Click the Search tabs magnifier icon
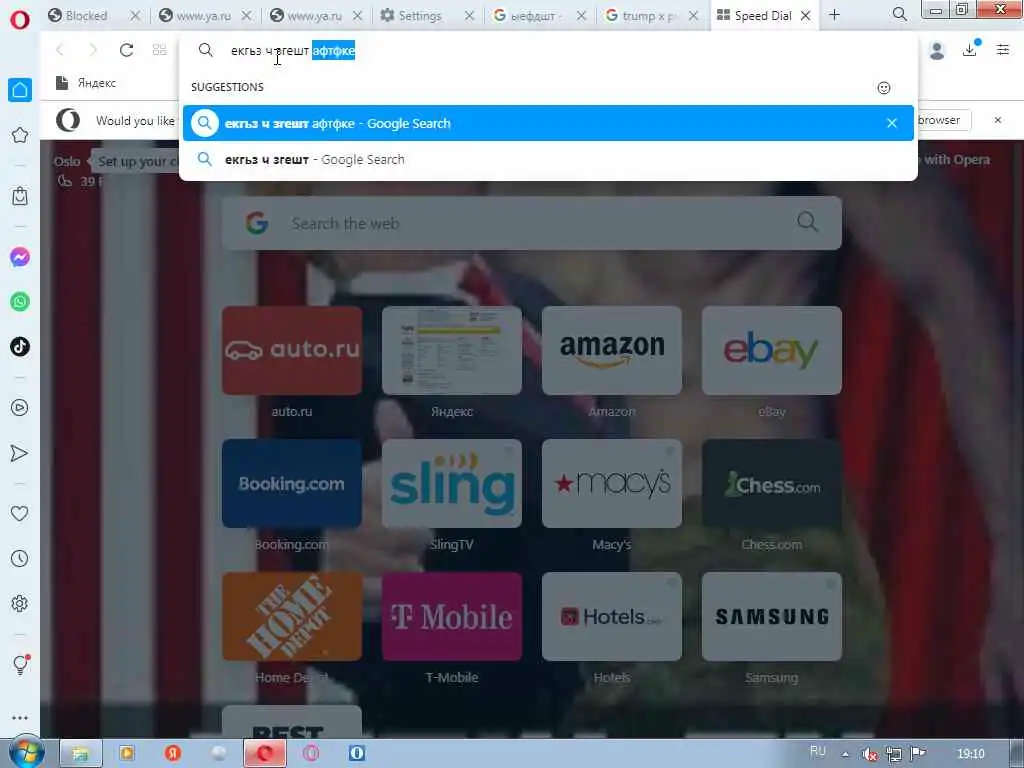The width and height of the screenshot is (1024, 768). point(899,14)
